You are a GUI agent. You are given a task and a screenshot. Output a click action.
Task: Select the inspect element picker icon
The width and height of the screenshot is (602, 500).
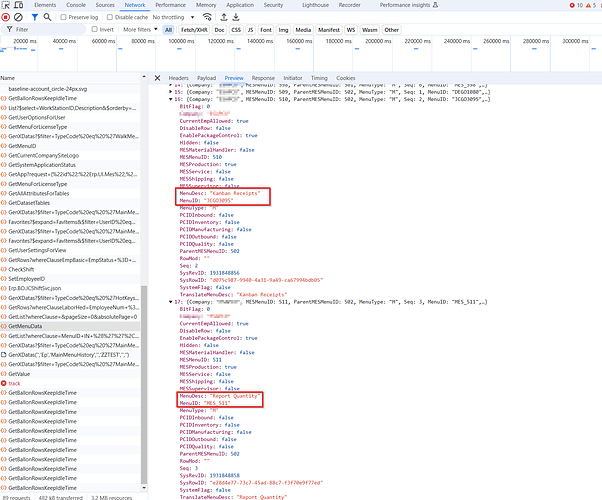6,5
